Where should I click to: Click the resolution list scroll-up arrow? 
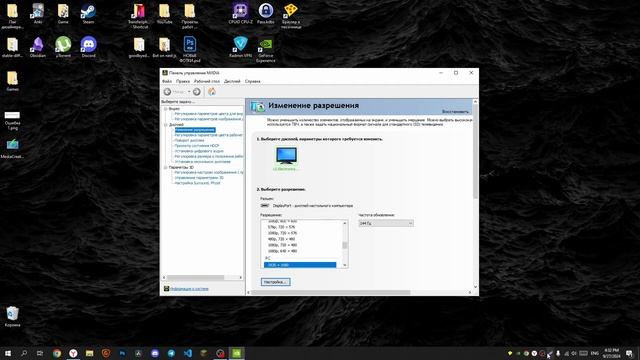pyautogui.click(x=345, y=223)
